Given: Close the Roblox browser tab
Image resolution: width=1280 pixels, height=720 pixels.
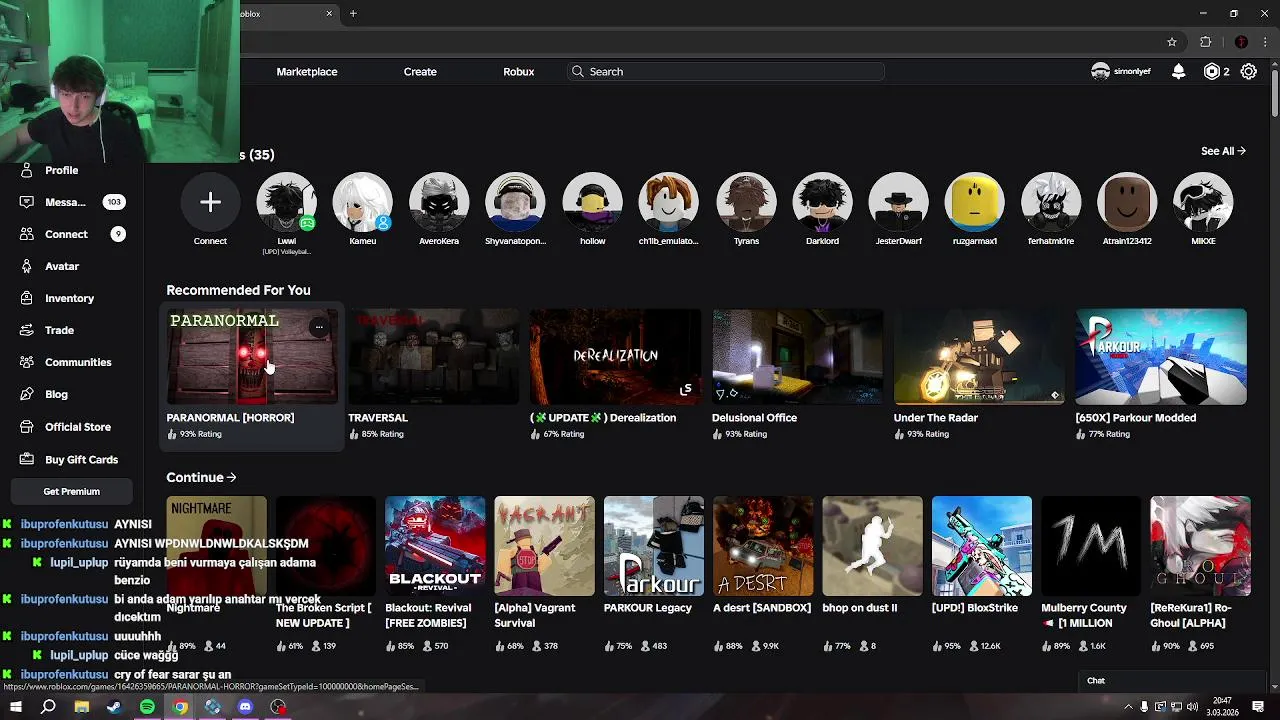Looking at the screenshot, I should point(329,13).
